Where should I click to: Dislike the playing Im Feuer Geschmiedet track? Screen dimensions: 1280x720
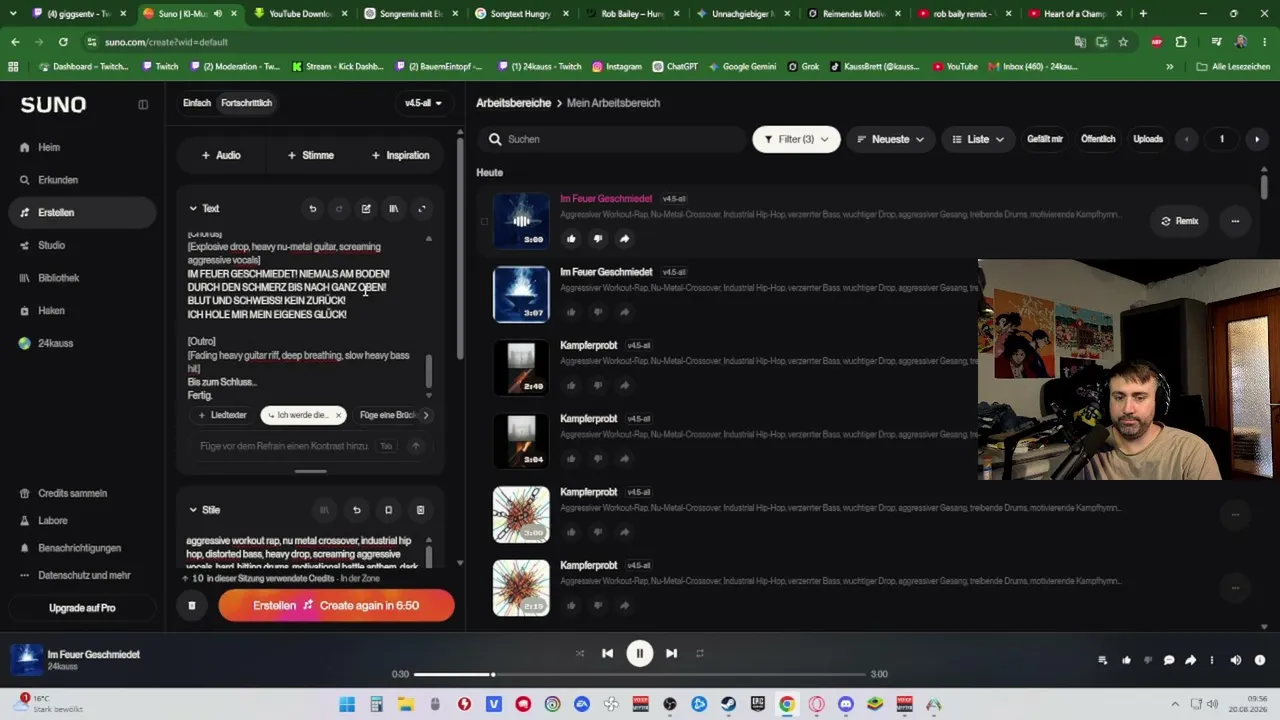(598, 239)
